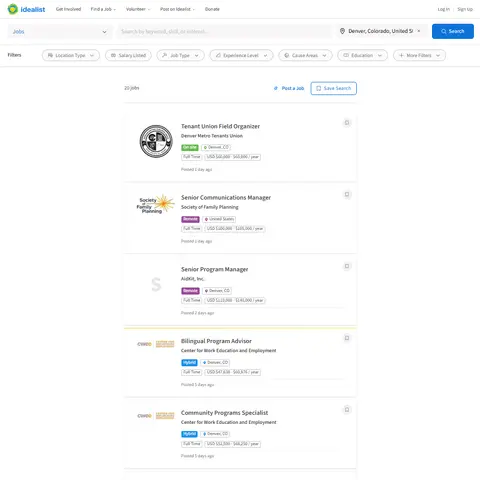This screenshot has width=480, height=480.
Task: Click the location pin icon in search bar
Action: (342, 31)
